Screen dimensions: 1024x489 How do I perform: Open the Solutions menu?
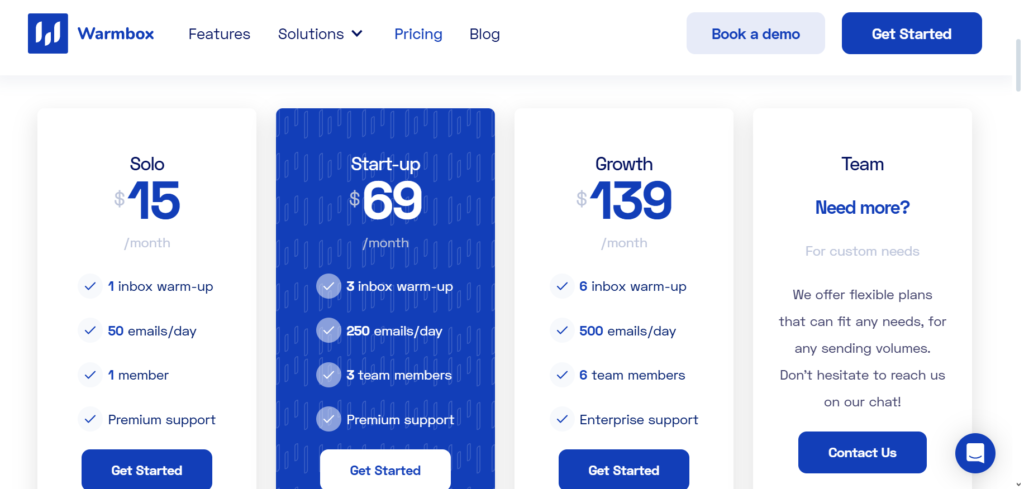pyautogui.click(x=320, y=34)
